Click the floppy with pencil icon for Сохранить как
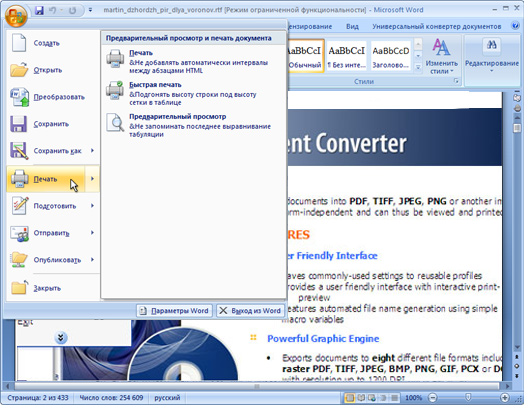This screenshot has width=530, height=410. (19, 151)
